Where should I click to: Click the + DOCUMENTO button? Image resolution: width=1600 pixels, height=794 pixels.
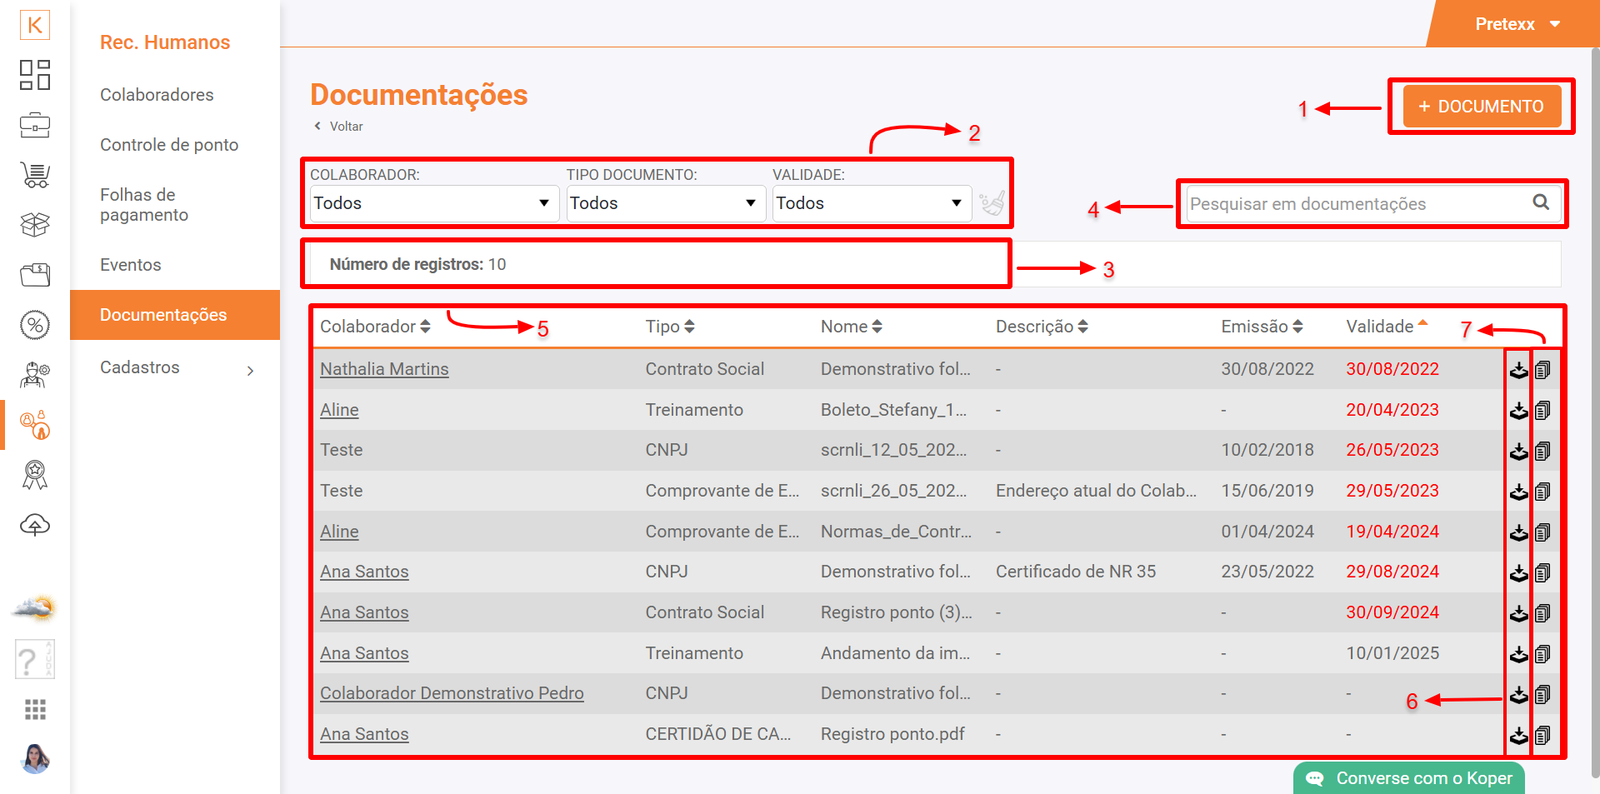pyautogui.click(x=1481, y=106)
